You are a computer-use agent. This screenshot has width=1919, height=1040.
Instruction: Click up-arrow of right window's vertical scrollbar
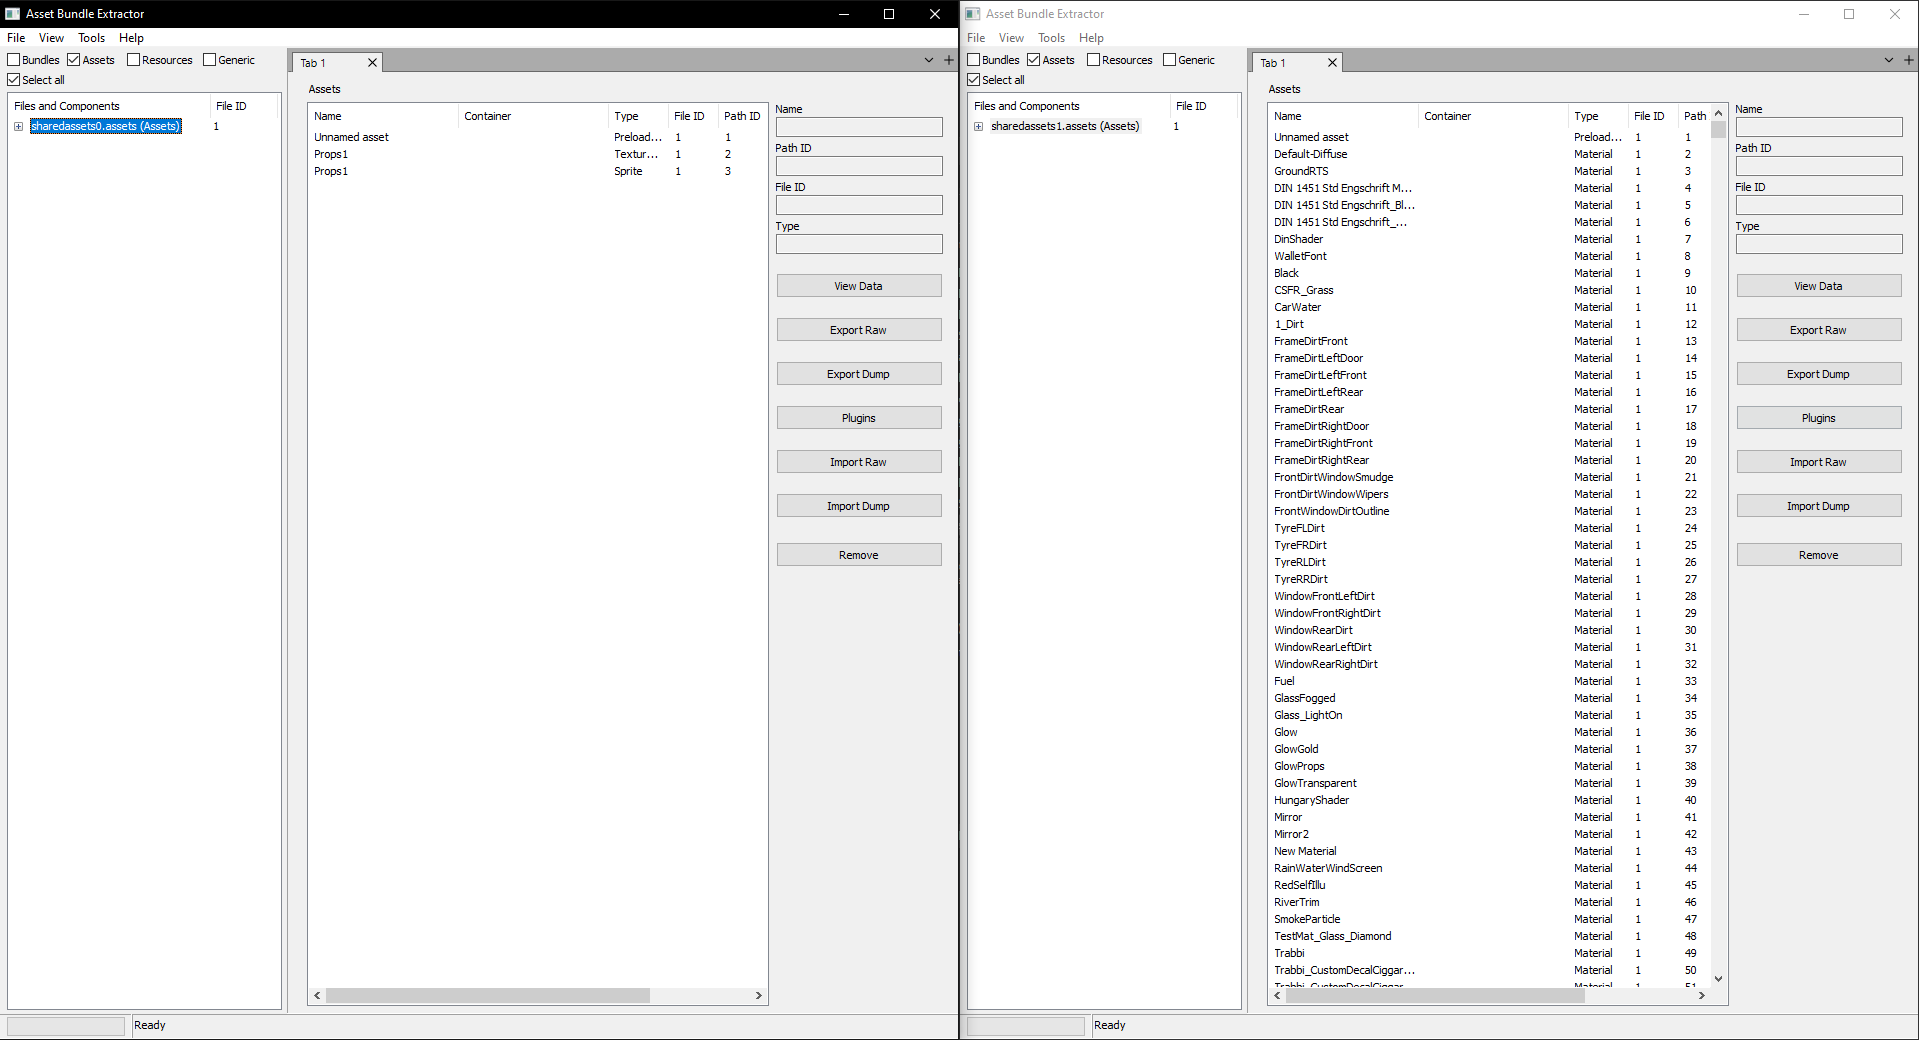pyautogui.click(x=1719, y=113)
